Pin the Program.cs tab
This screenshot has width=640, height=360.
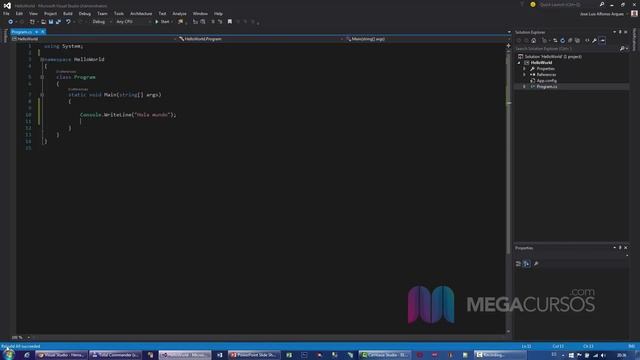(37, 32)
